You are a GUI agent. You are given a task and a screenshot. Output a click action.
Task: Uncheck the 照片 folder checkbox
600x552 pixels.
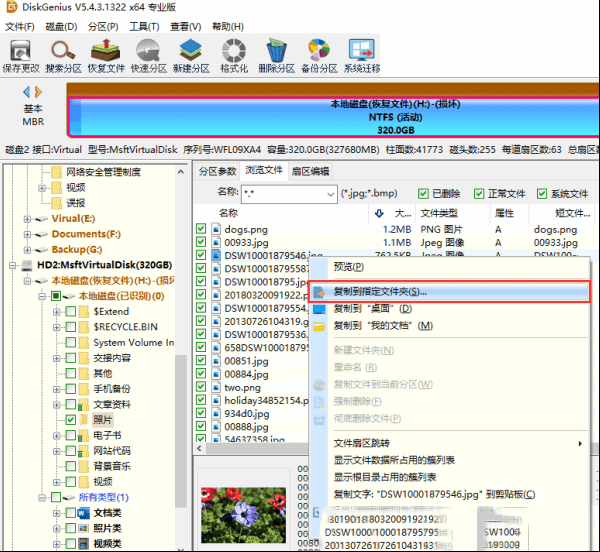tap(70, 420)
